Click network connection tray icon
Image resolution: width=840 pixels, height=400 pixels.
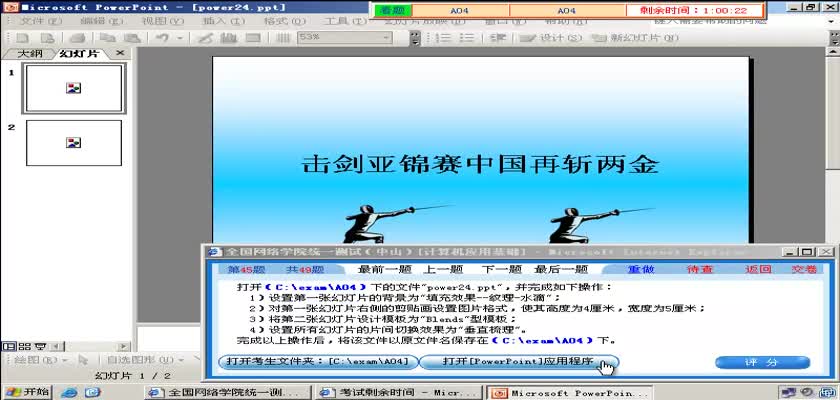coord(789,393)
